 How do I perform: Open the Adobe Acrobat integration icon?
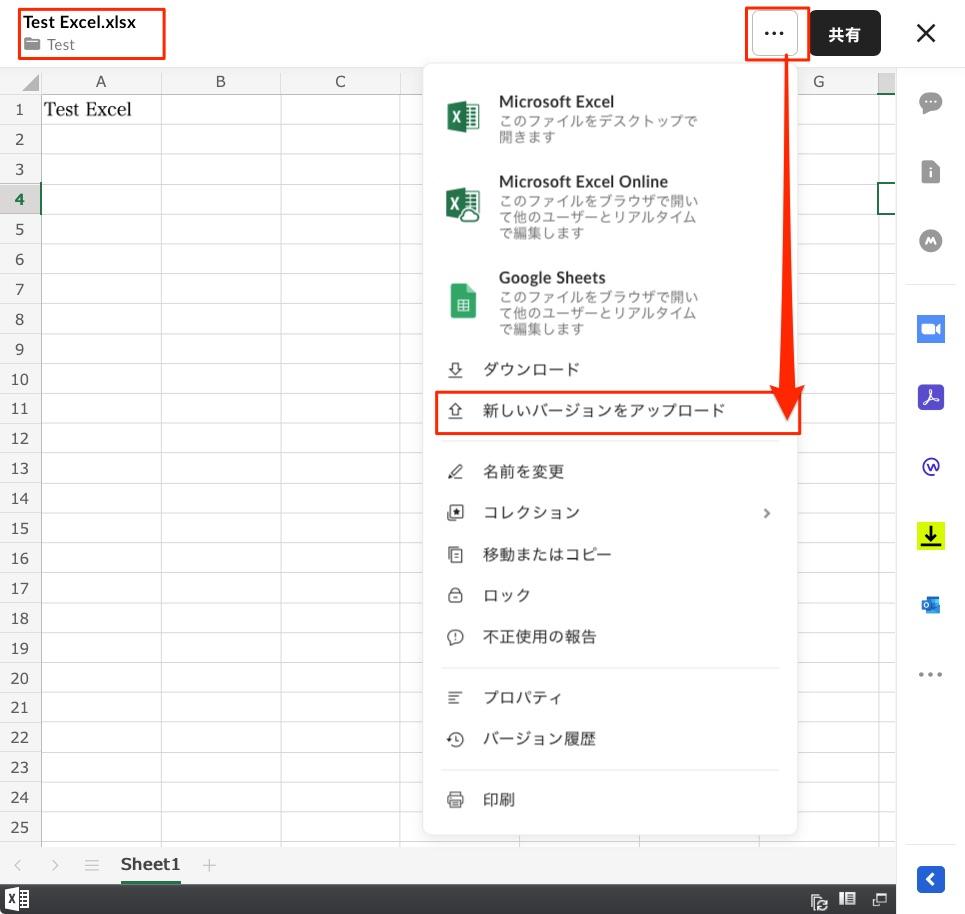[x=931, y=398]
